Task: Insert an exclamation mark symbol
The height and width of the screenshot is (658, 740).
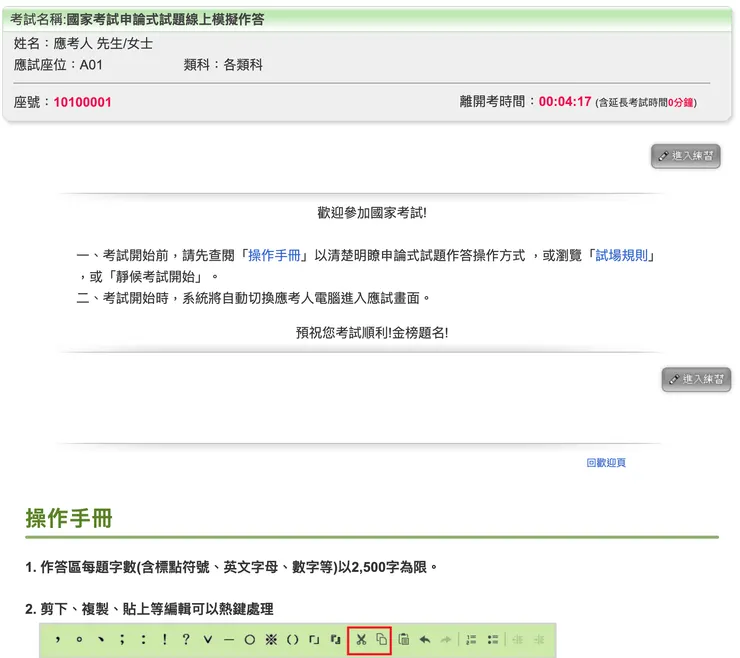Action: pos(165,640)
